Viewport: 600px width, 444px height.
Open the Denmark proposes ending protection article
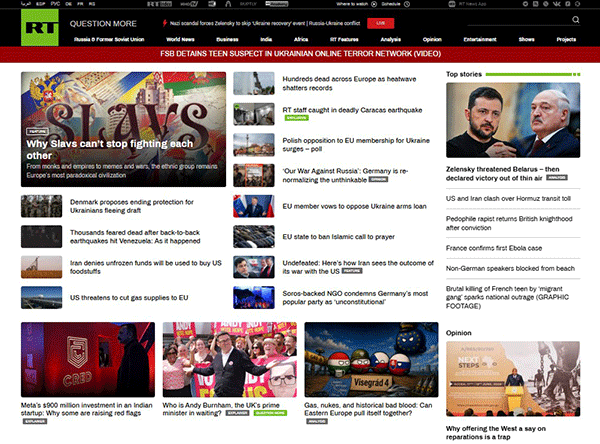(132, 206)
